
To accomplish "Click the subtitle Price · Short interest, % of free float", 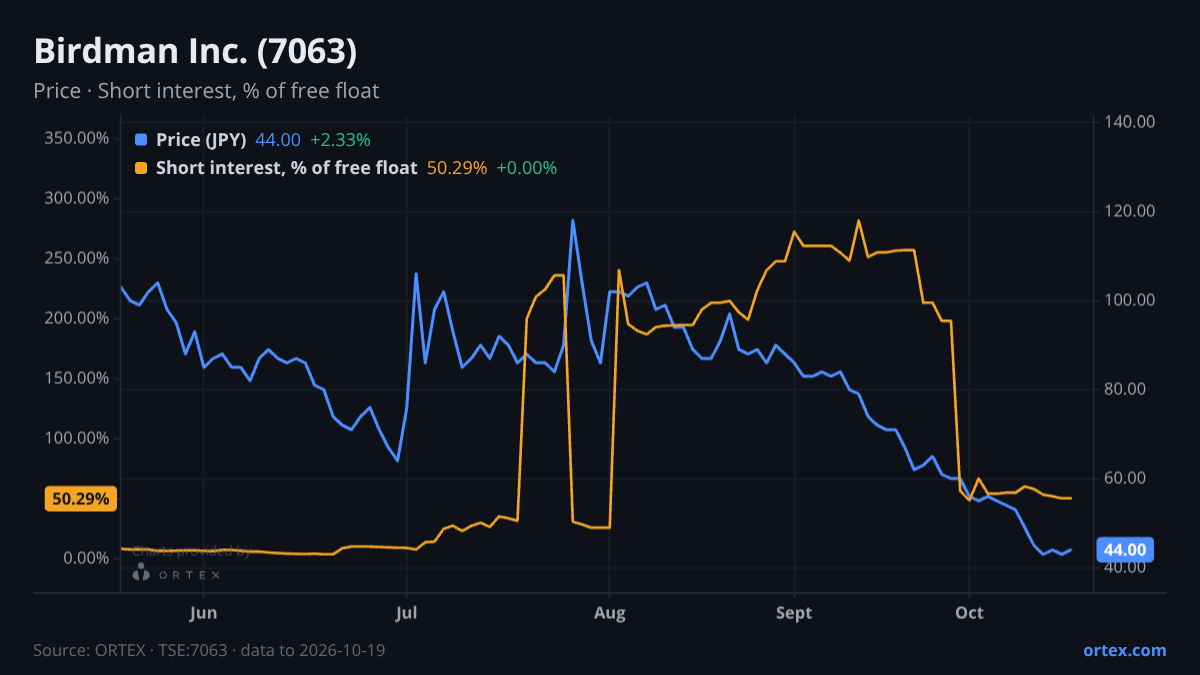I will coord(206,91).
